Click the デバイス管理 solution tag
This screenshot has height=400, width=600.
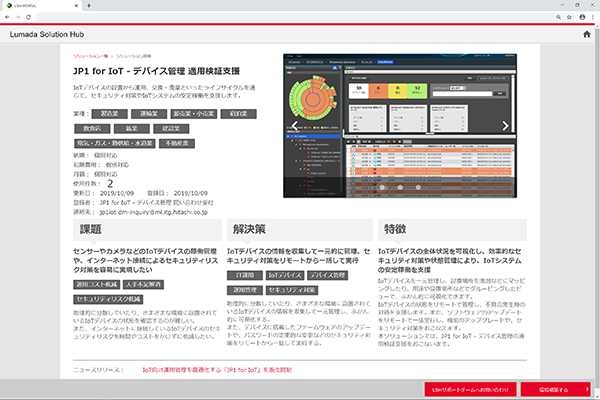tap(328, 275)
